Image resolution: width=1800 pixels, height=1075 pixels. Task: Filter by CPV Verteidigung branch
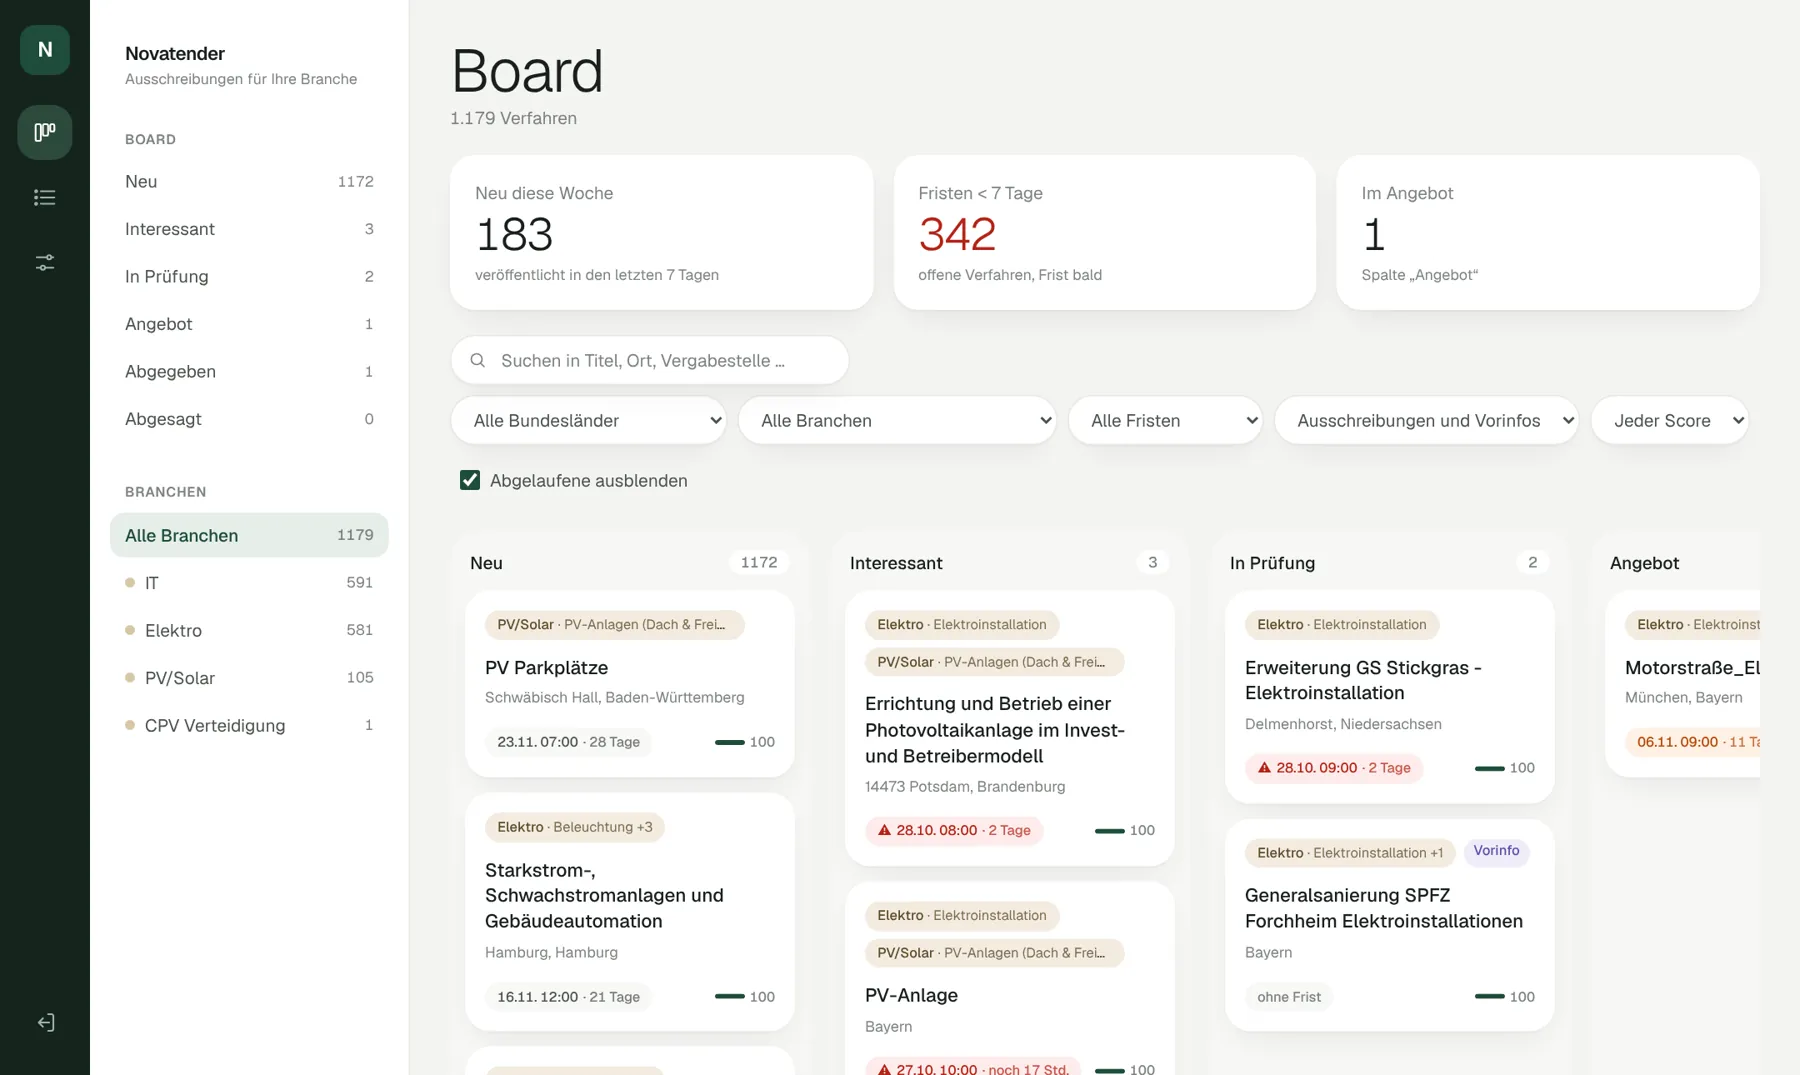click(x=249, y=725)
